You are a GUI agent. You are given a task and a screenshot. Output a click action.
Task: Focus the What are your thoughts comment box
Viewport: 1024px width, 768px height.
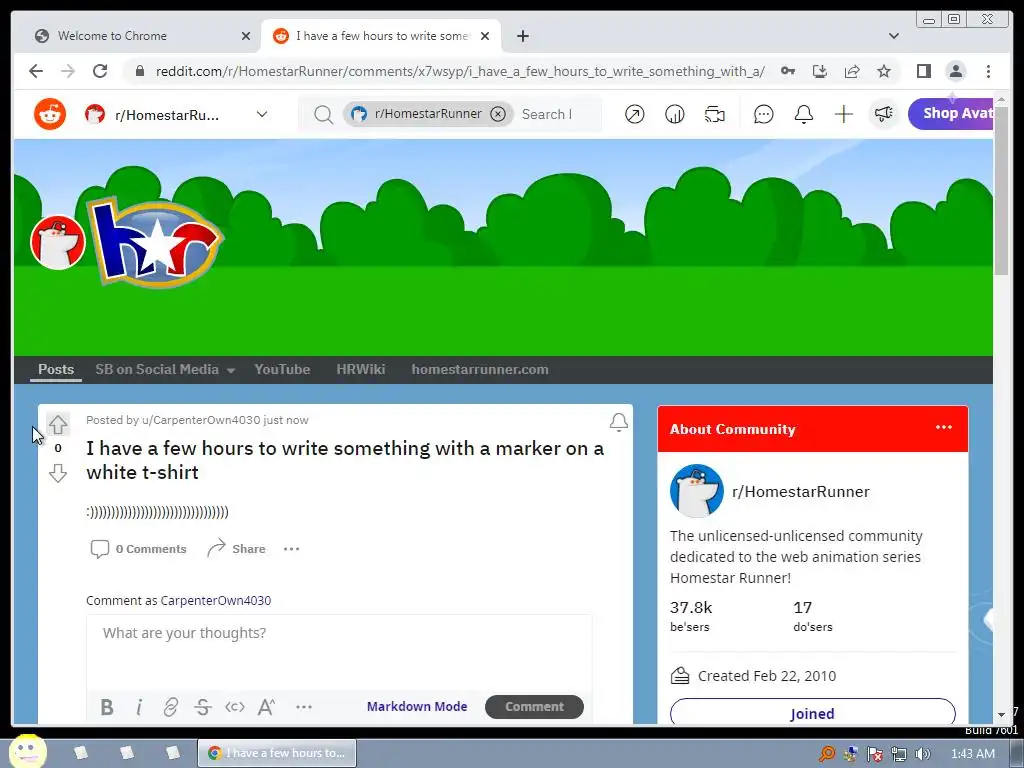pos(339,653)
